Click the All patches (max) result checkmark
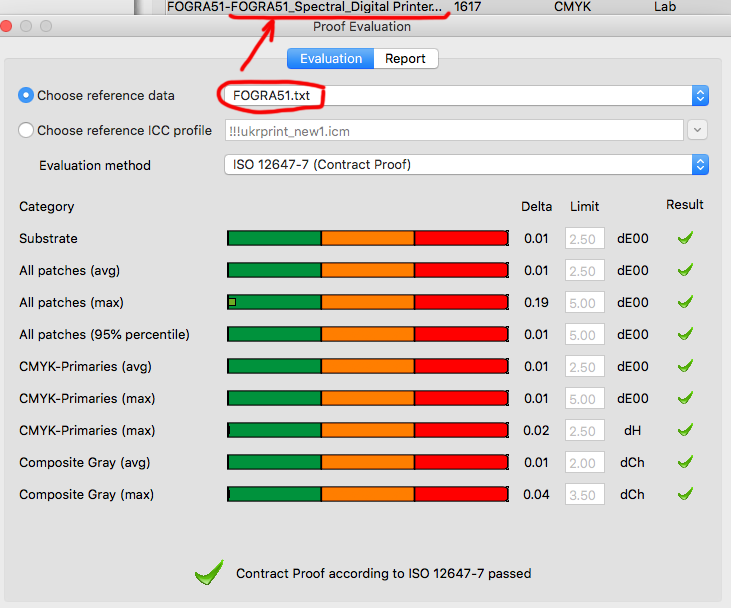This screenshot has height=608, width=731. 685,302
